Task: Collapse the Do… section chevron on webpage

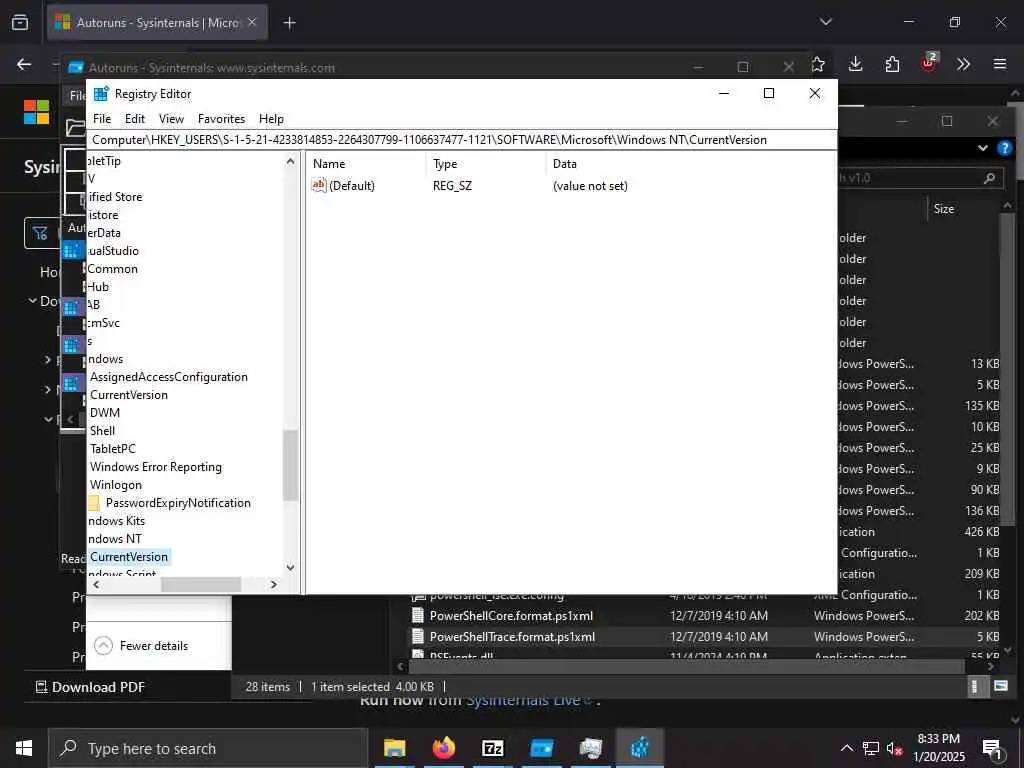Action: (x=33, y=301)
